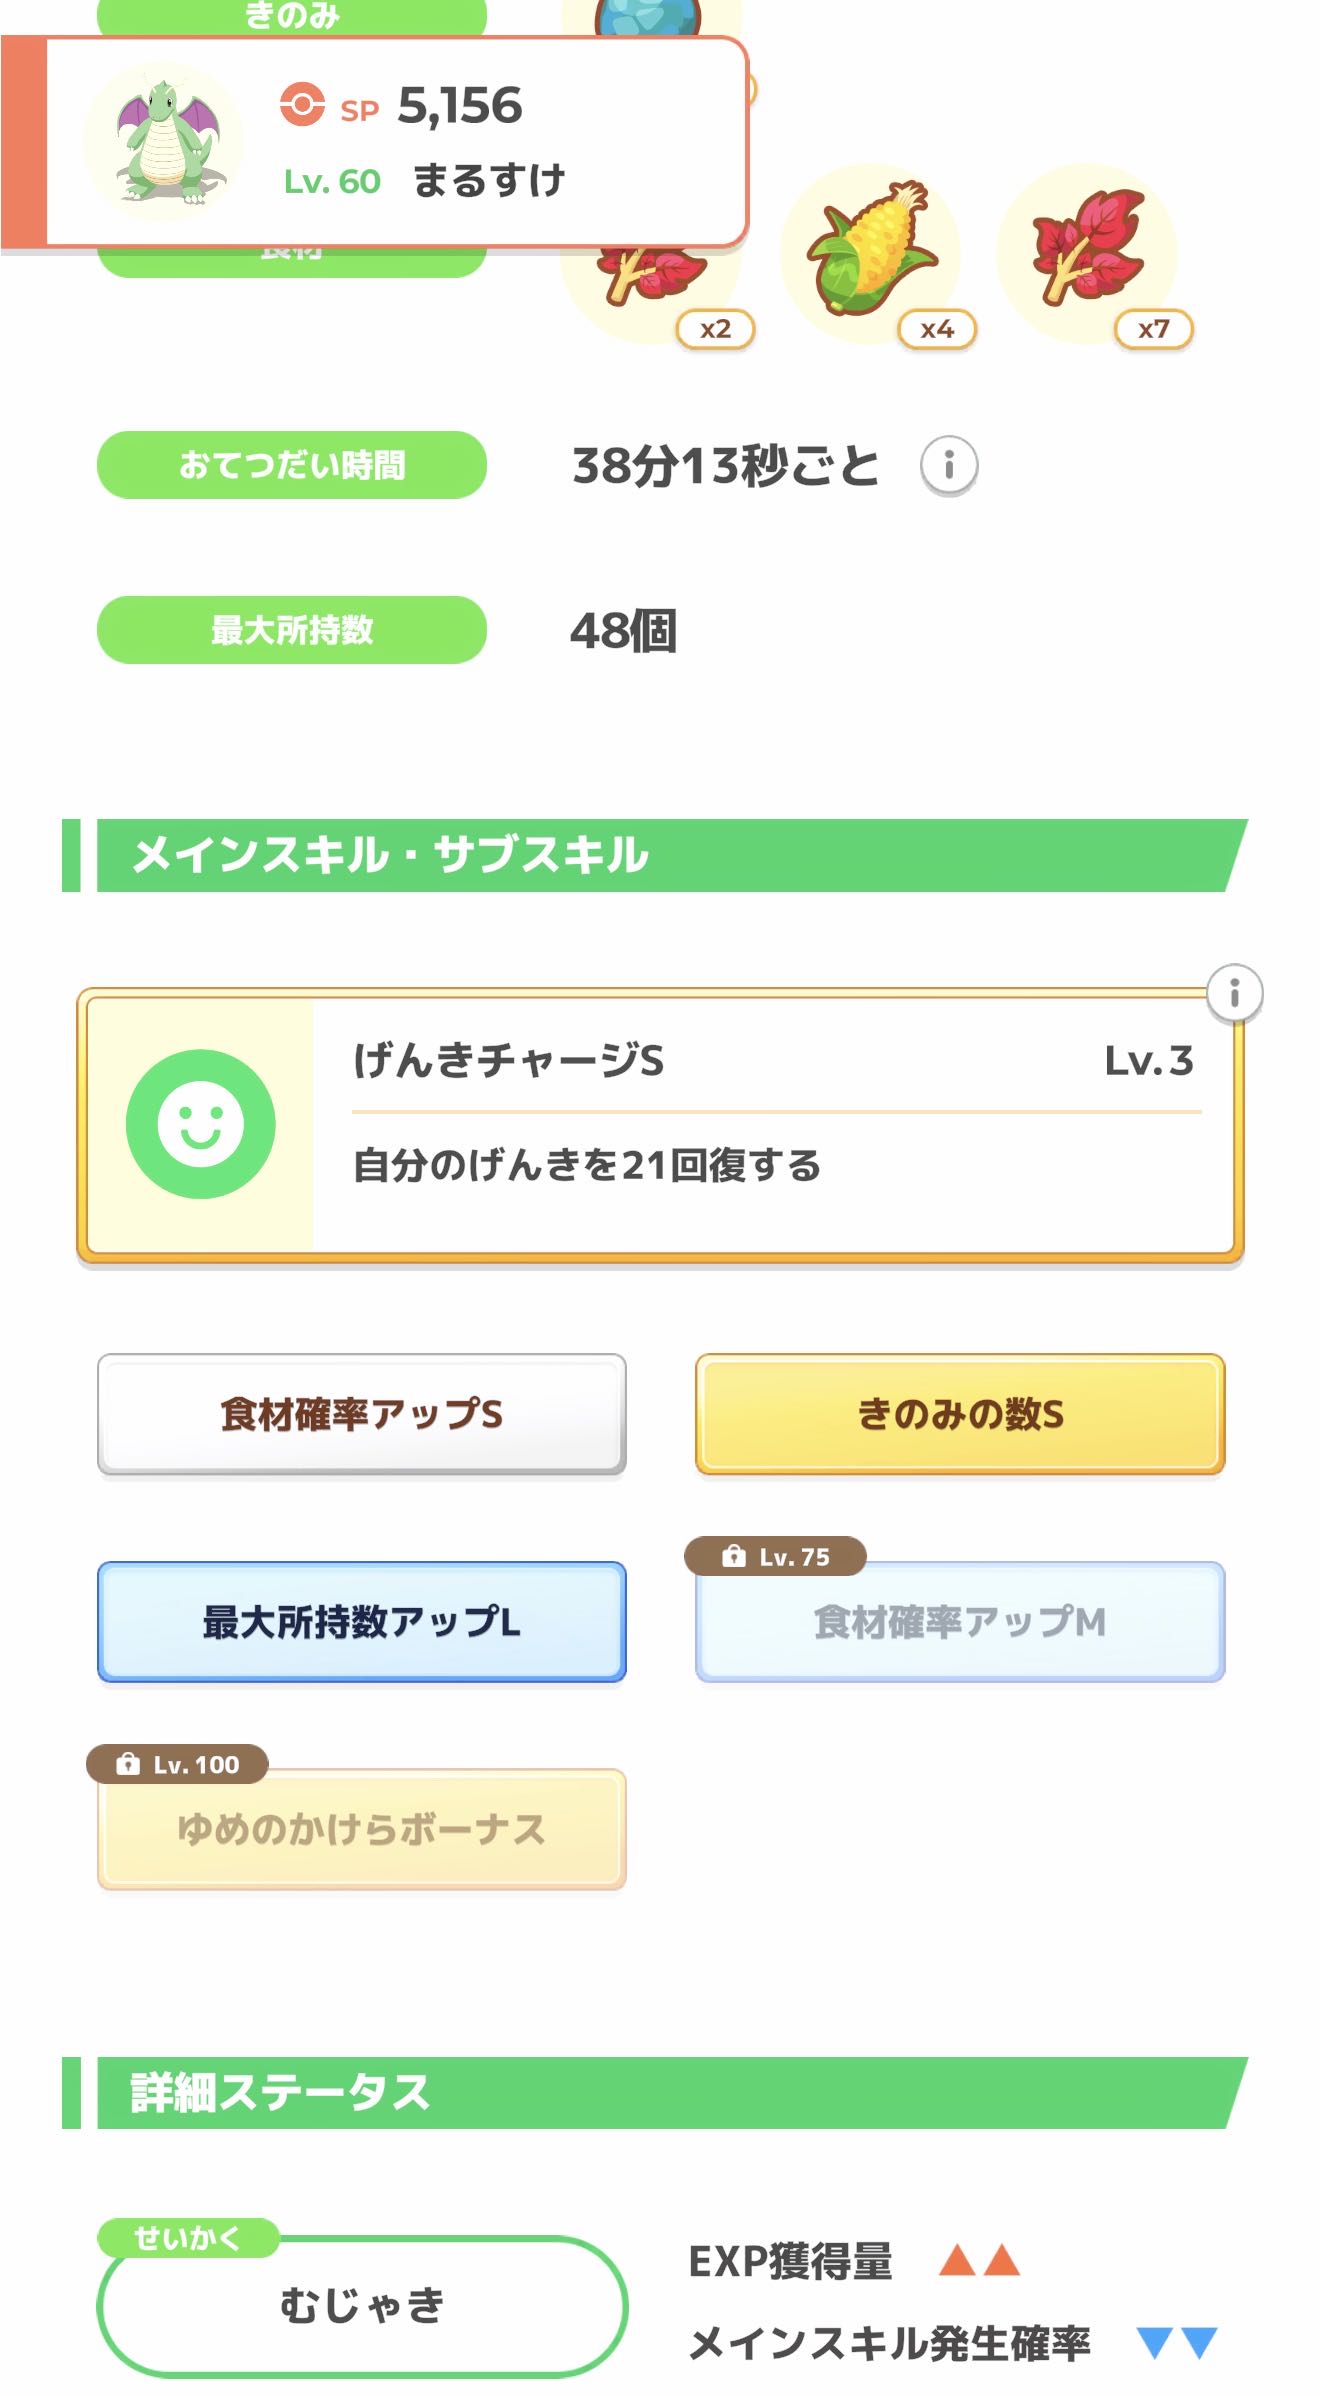Tap the help-time info icon beside 38分13秒ごと
The height and width of the screenshot is (2396, 1320).
tap(948, 465)
